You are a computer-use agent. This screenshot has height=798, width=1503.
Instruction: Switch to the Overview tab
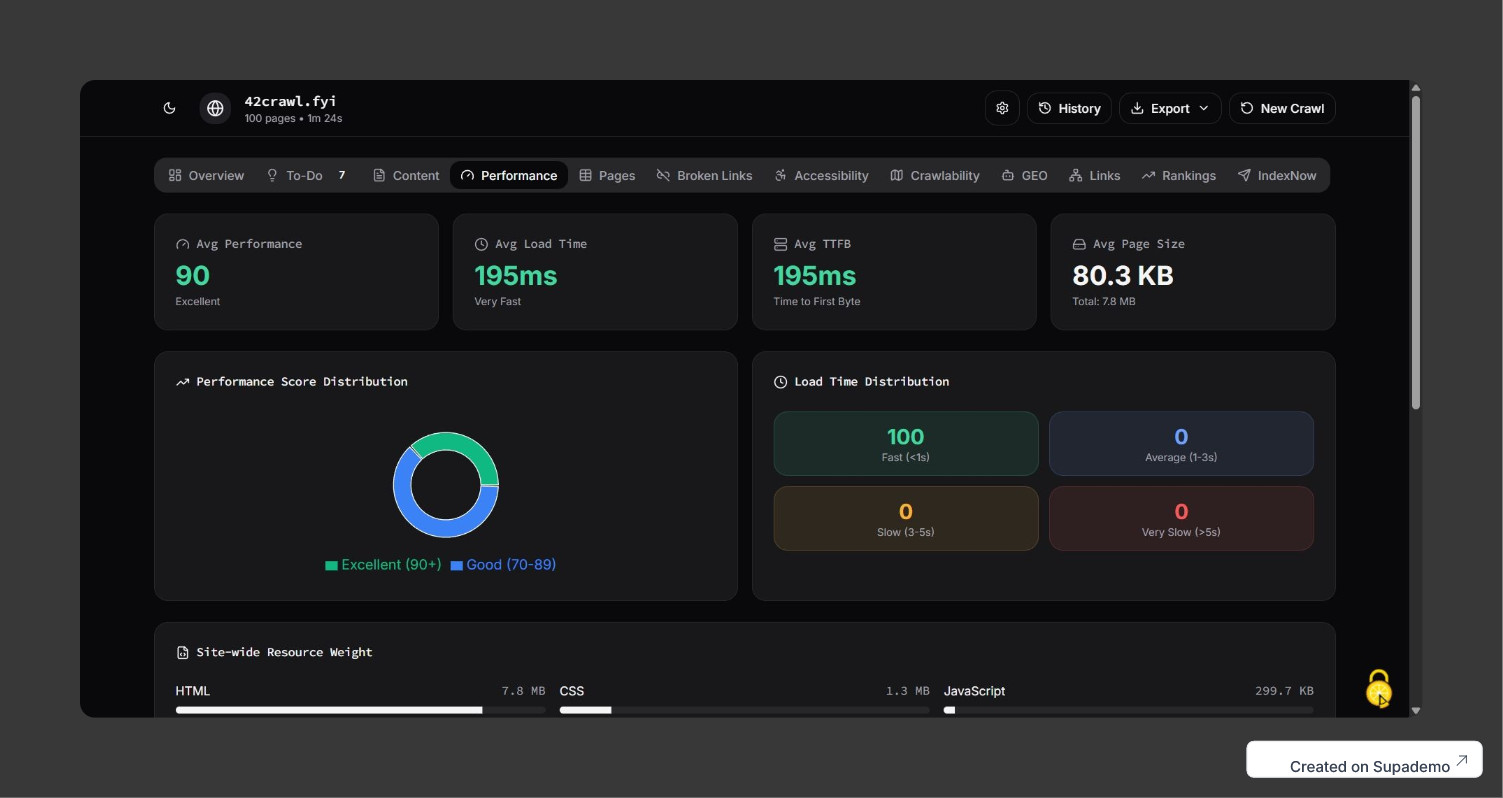pos(206,175)
